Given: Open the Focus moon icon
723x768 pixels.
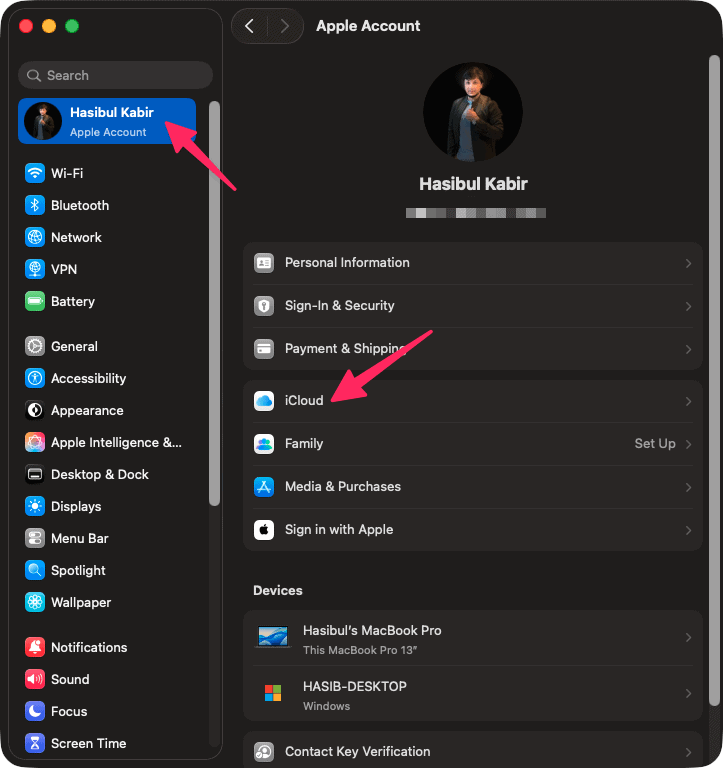Looking at the screenshot, I should (x=35, y=711).
